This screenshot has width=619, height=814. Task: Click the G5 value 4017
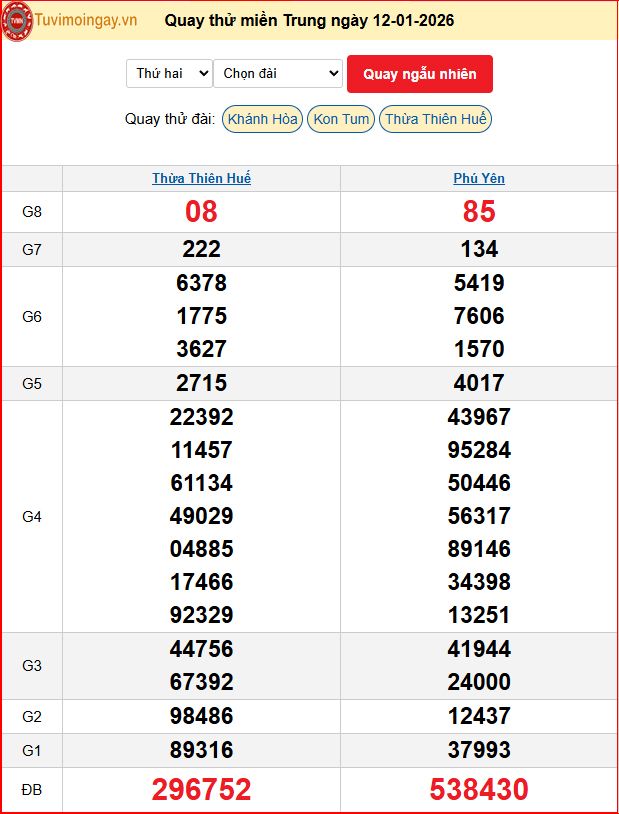coord(479,383)
